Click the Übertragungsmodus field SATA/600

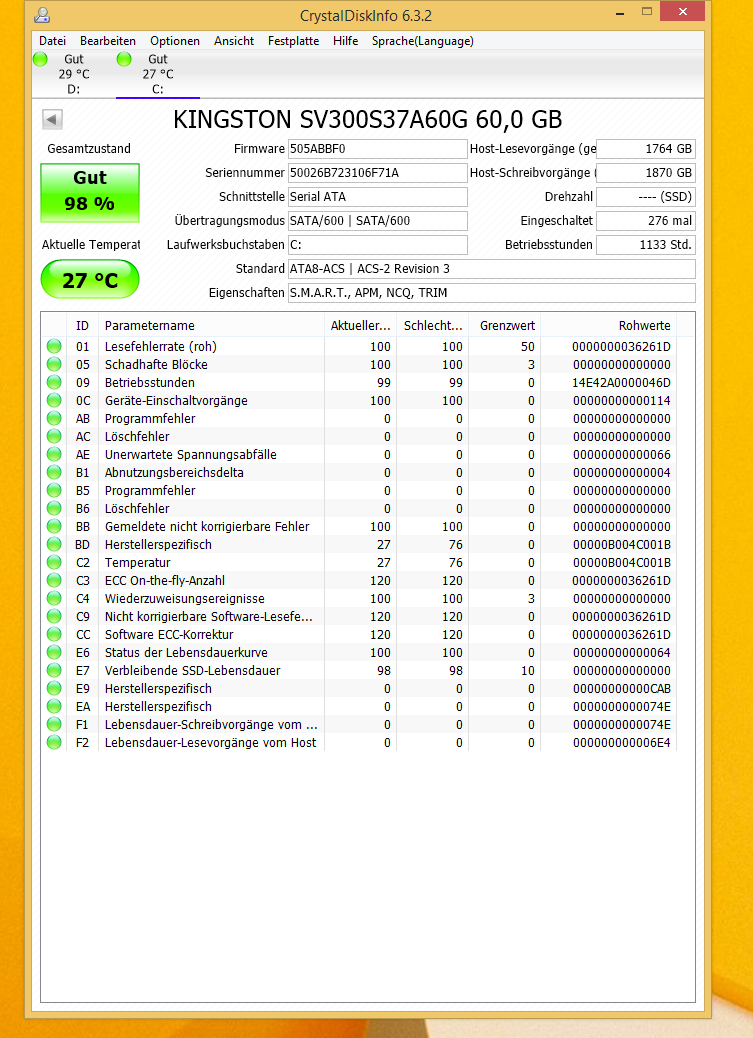377,220
